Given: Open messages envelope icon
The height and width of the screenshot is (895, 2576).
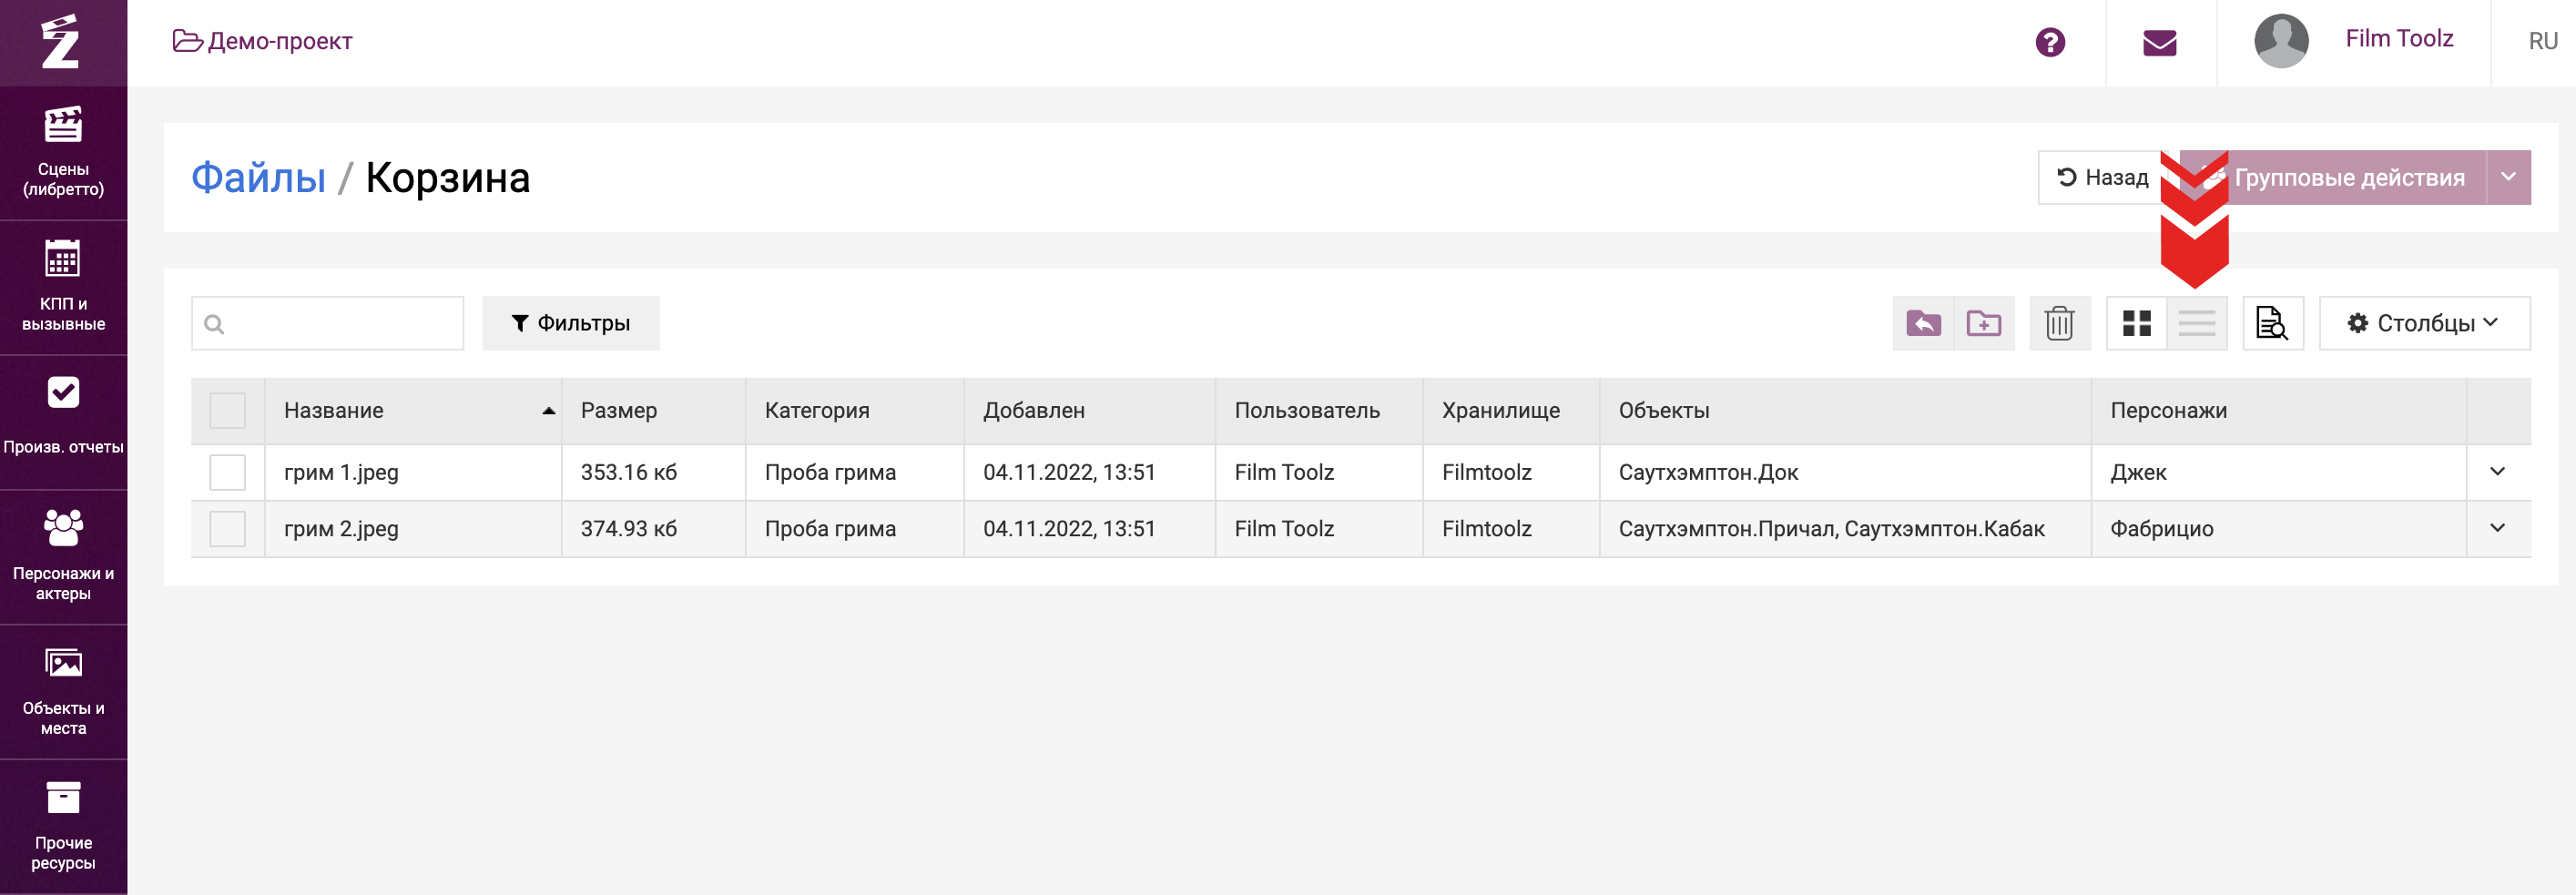Looking at the screenshot, I should [x=2160, y=42].
